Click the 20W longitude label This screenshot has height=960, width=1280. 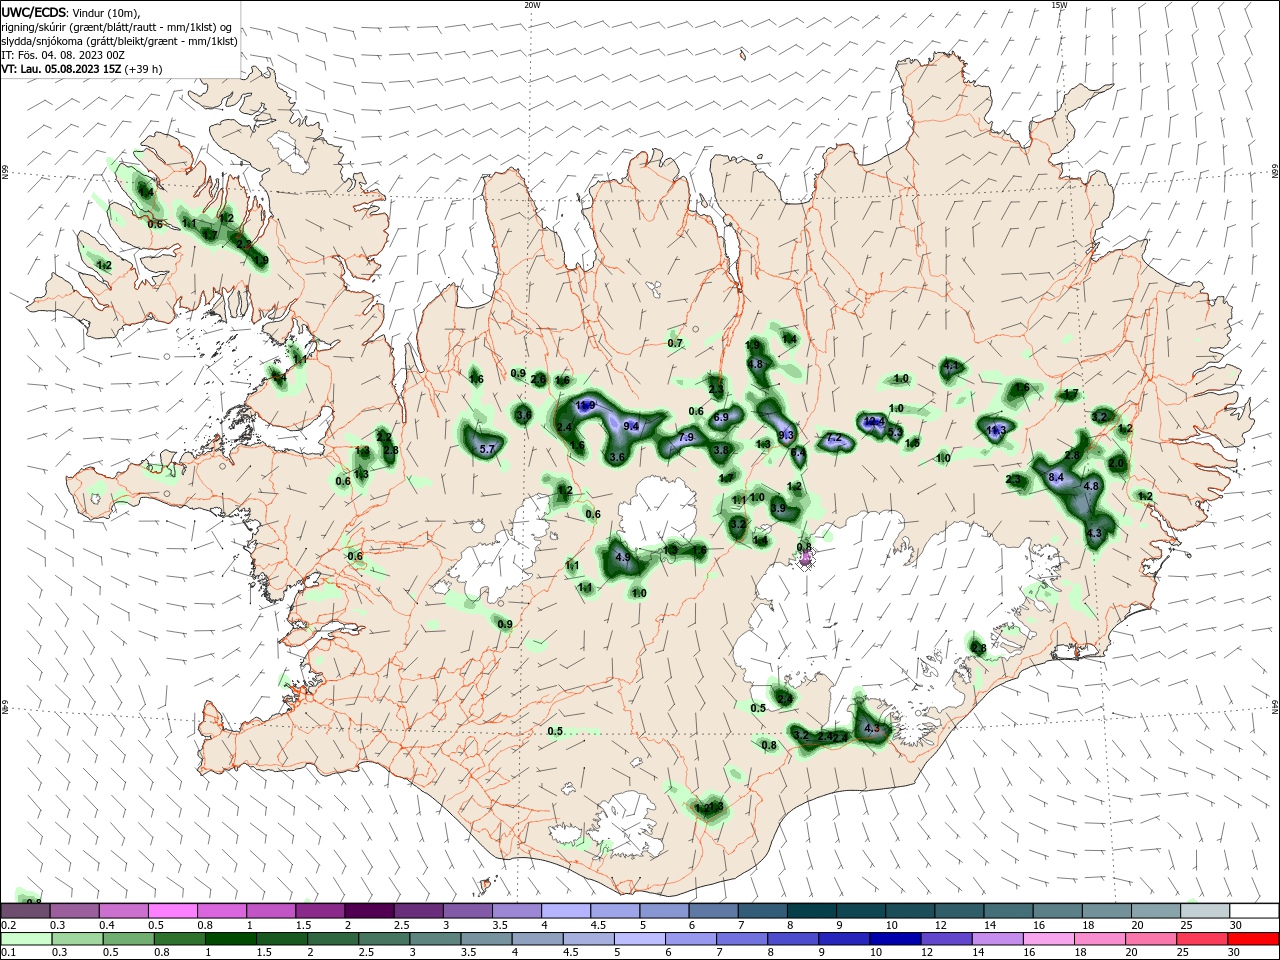point(532,5)
